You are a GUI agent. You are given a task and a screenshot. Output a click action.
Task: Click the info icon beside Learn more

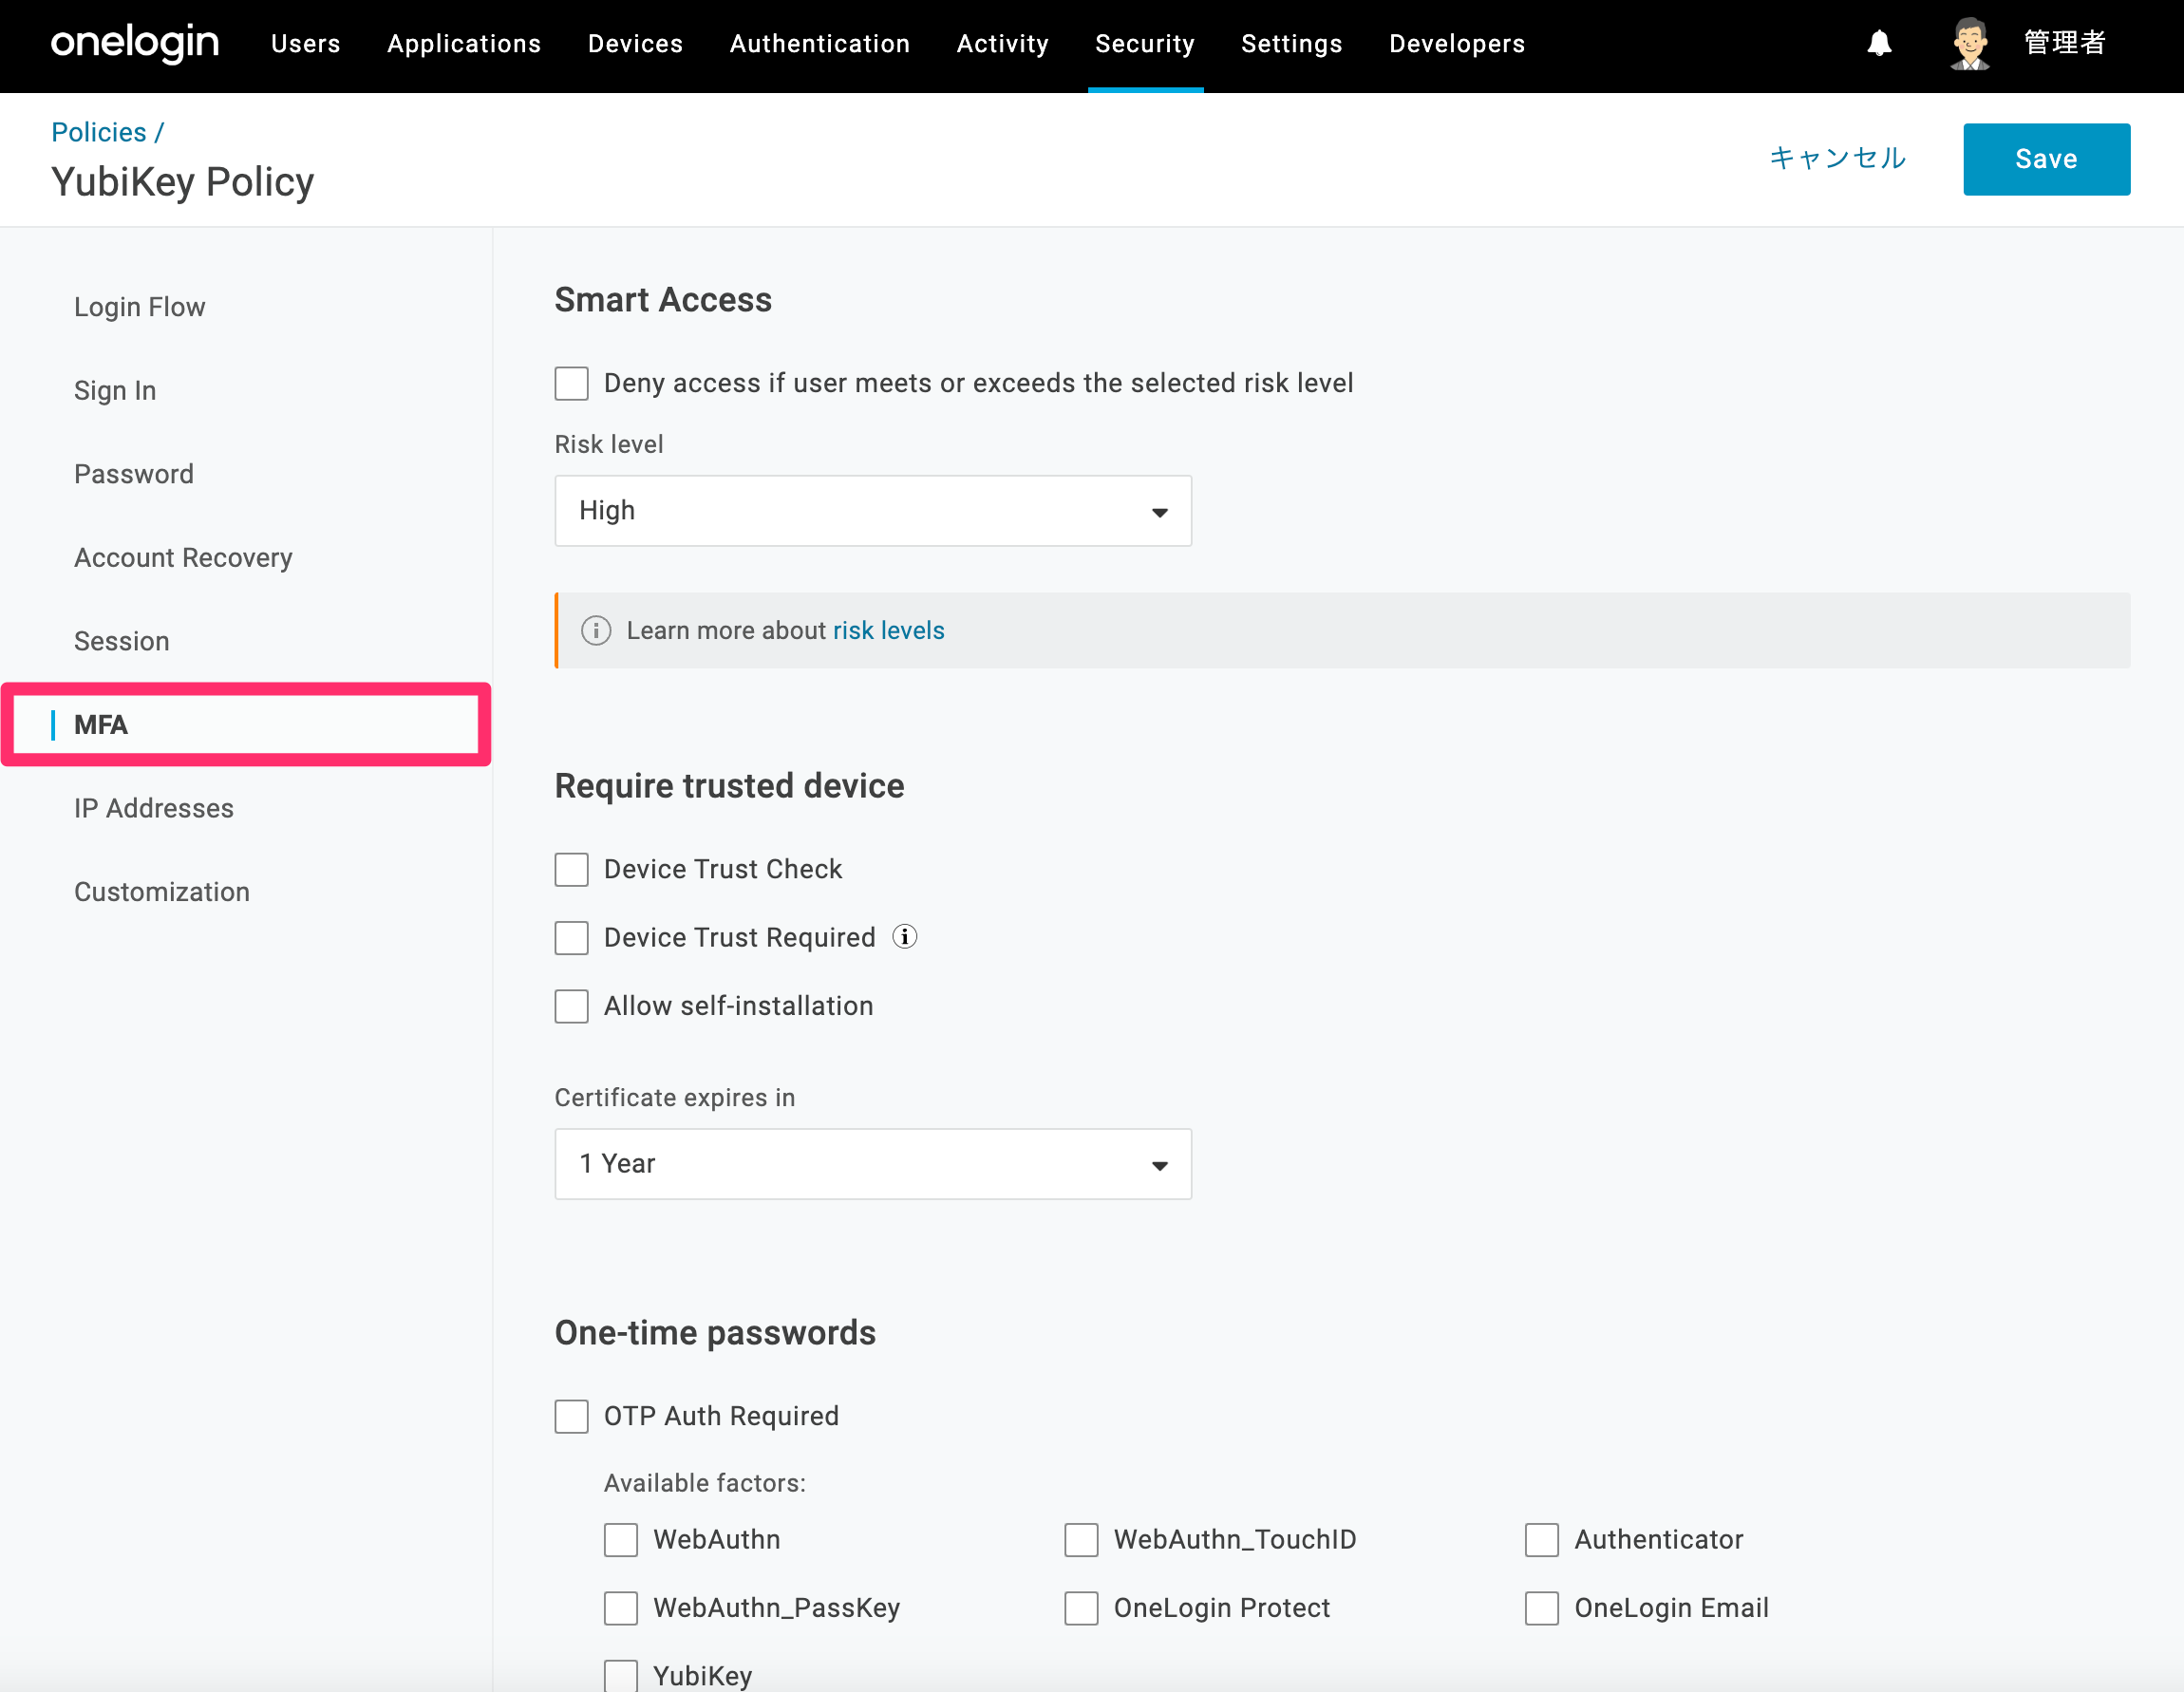point(596,630)
